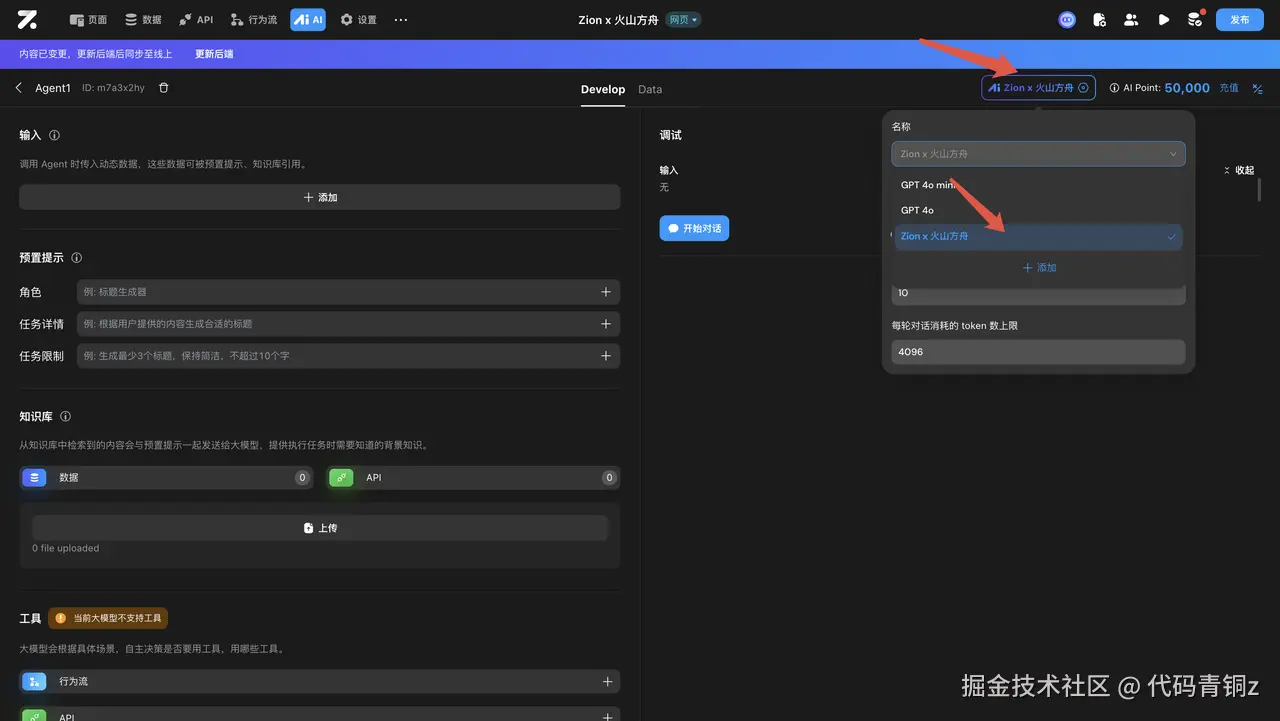Click the plus icon in 角色 field
The width and height of the screenshot is (1280, 721).
606,292
